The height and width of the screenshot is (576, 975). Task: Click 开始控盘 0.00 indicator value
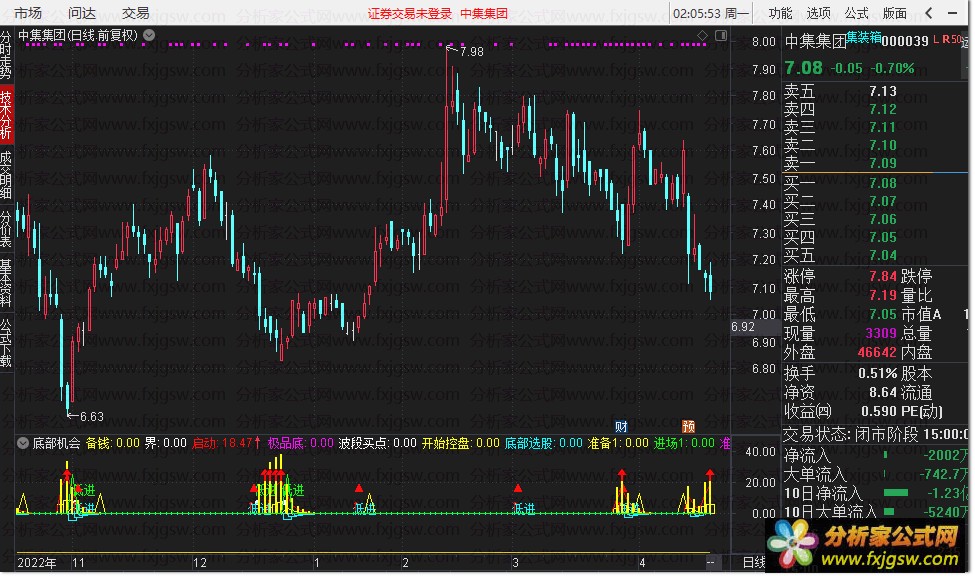click(461, 443)
